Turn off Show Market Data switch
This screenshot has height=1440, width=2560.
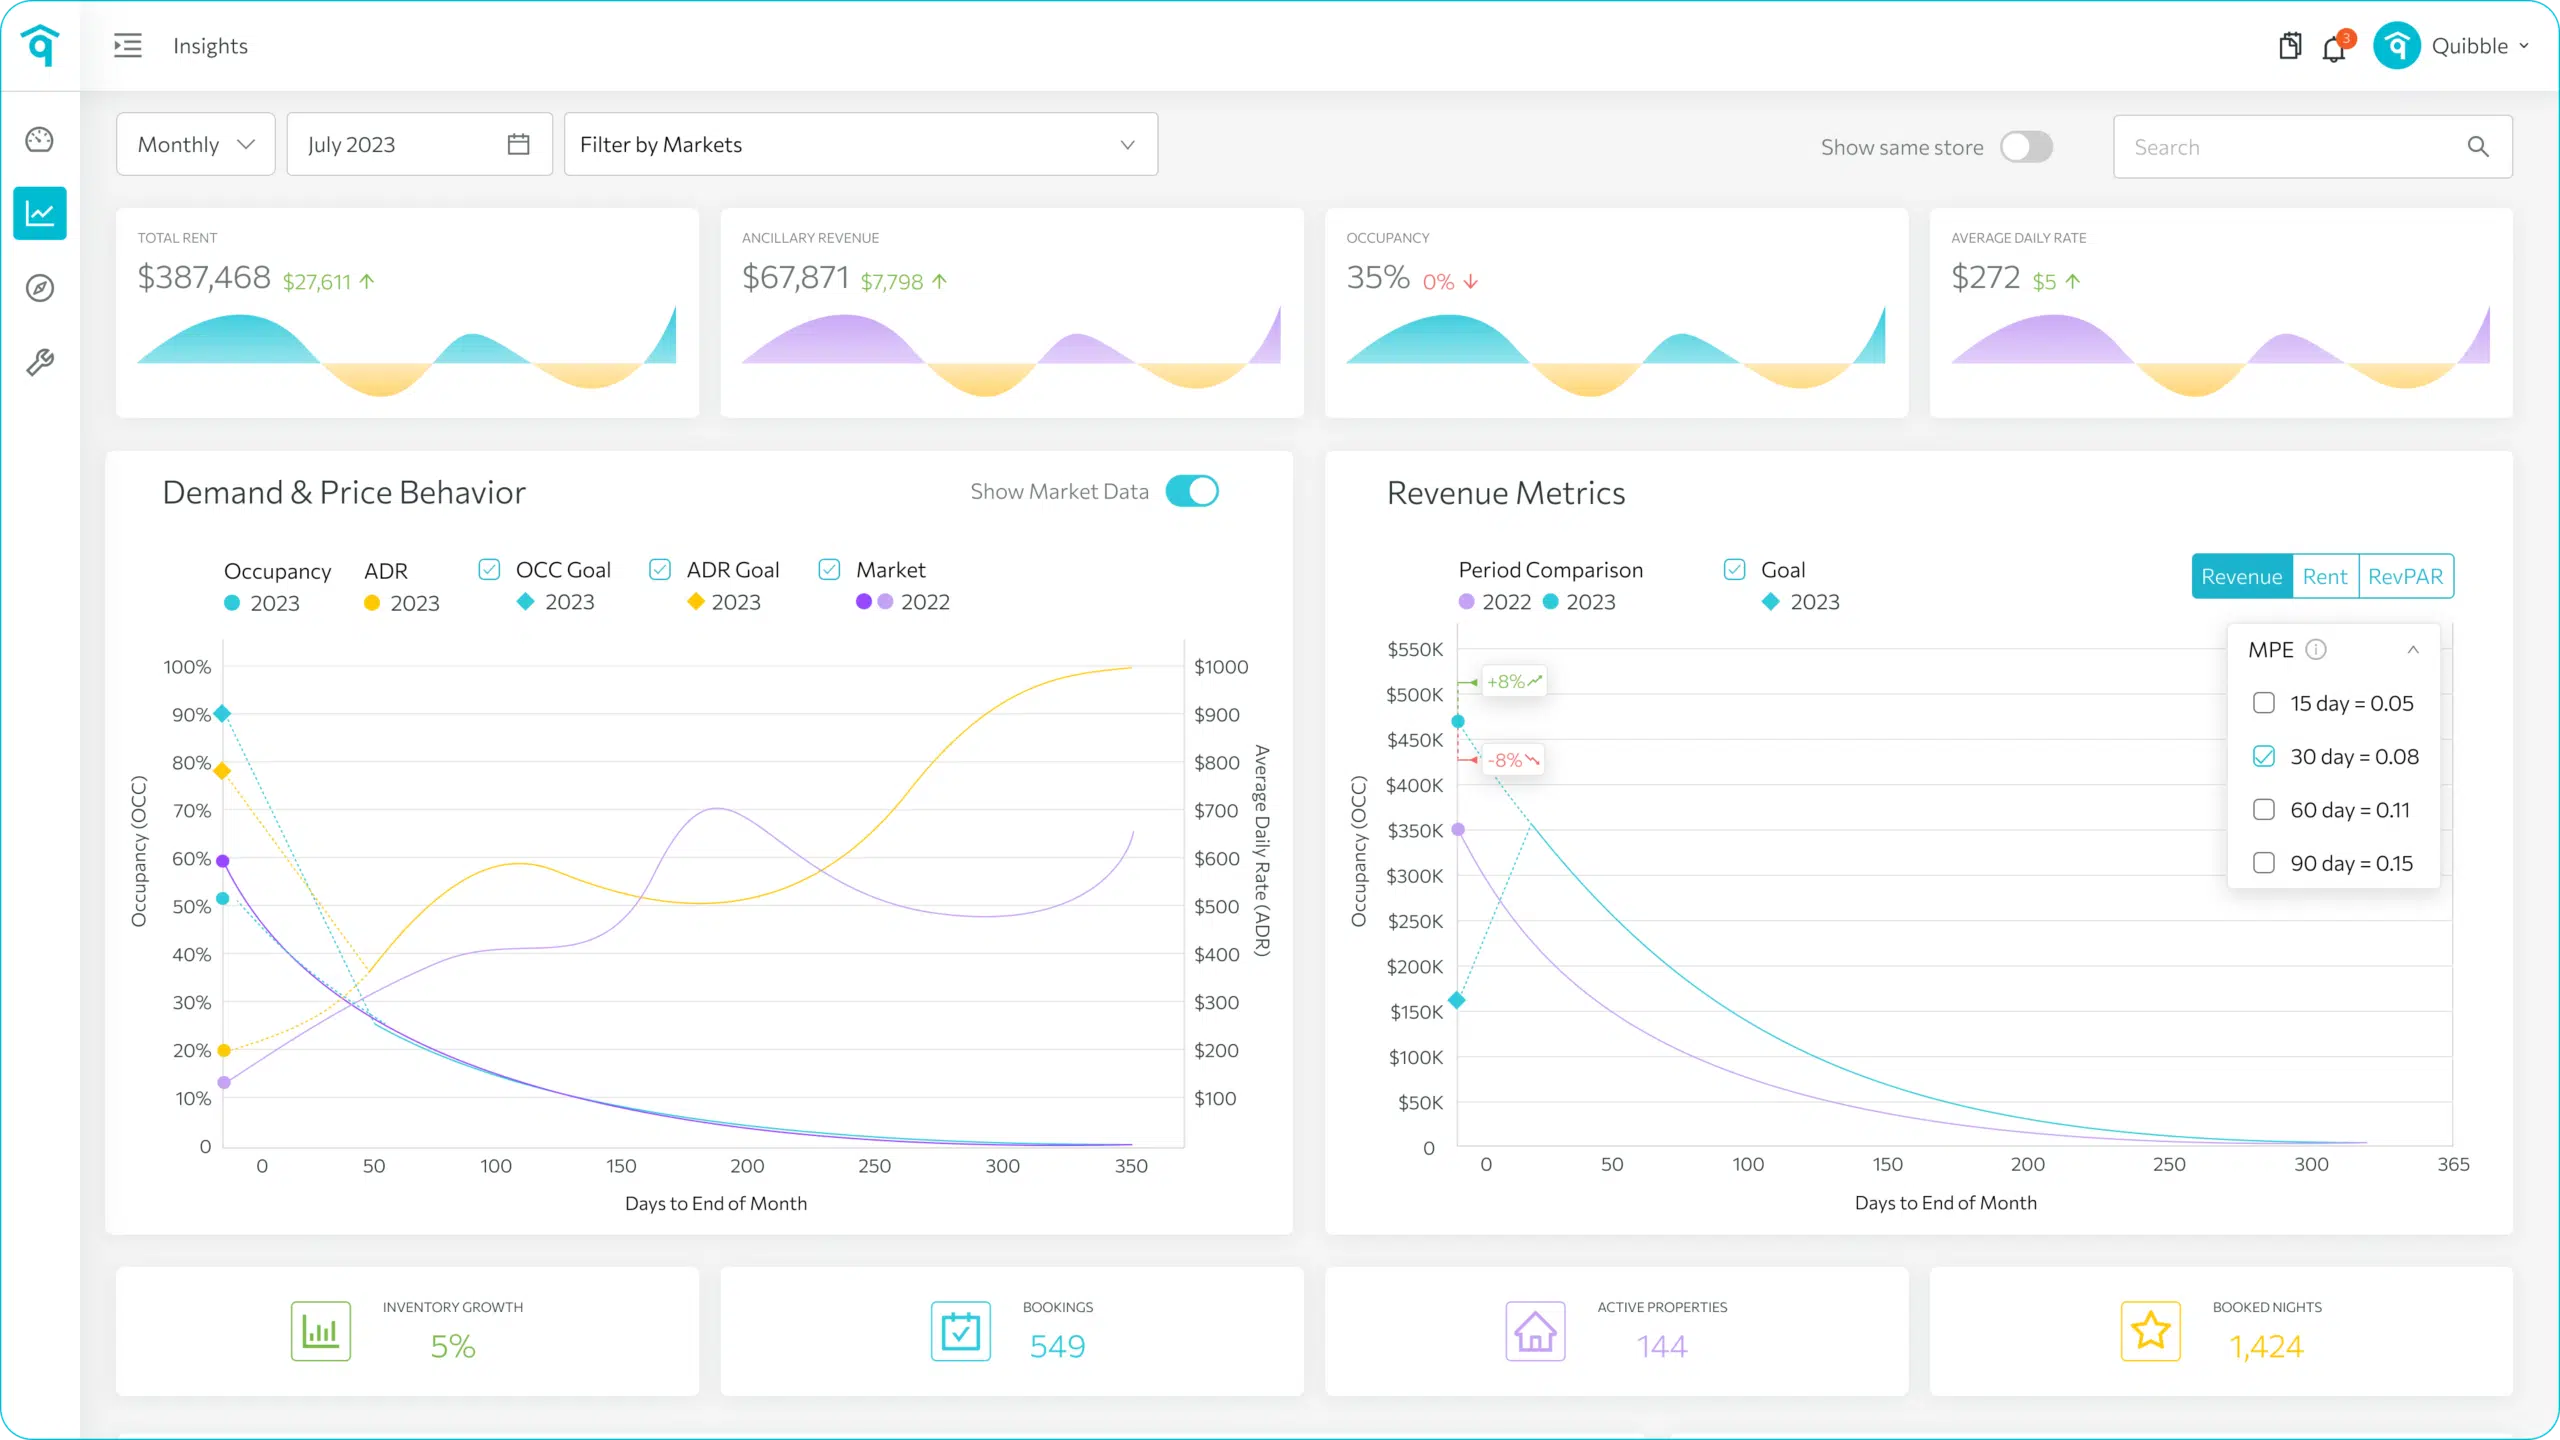tap(1192, 491)
